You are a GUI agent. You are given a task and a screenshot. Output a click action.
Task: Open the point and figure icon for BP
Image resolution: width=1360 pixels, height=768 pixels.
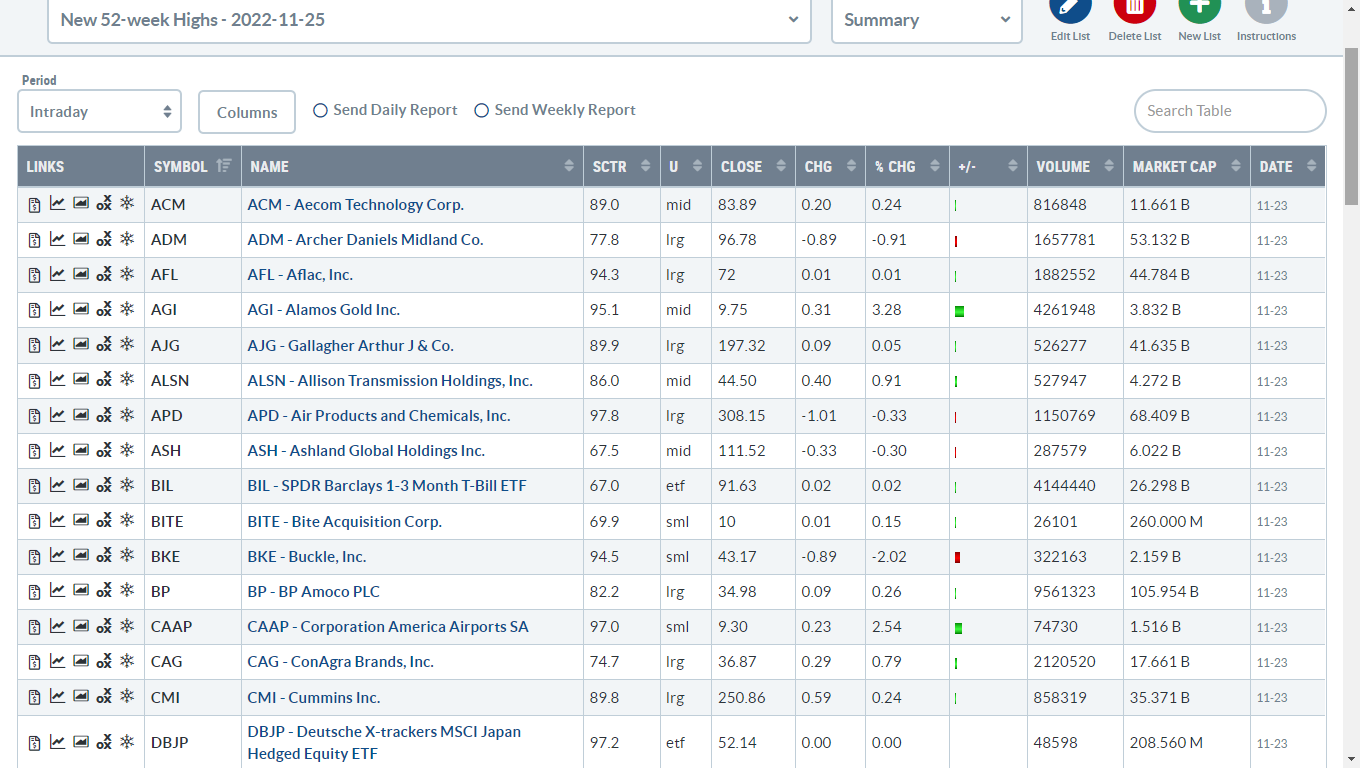coord(104,592)
